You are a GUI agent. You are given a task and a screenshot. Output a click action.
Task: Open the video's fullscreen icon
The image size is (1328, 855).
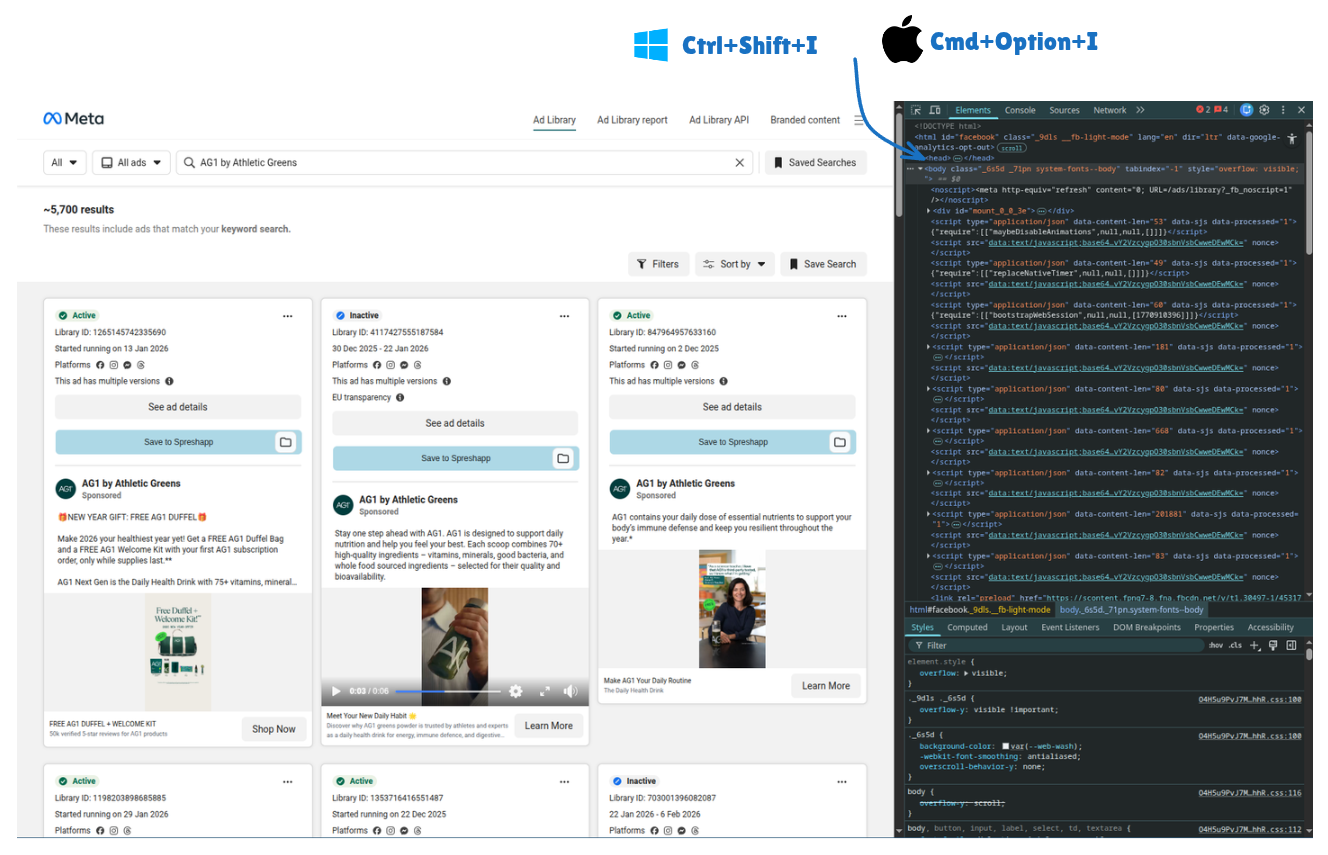point(545,691)
